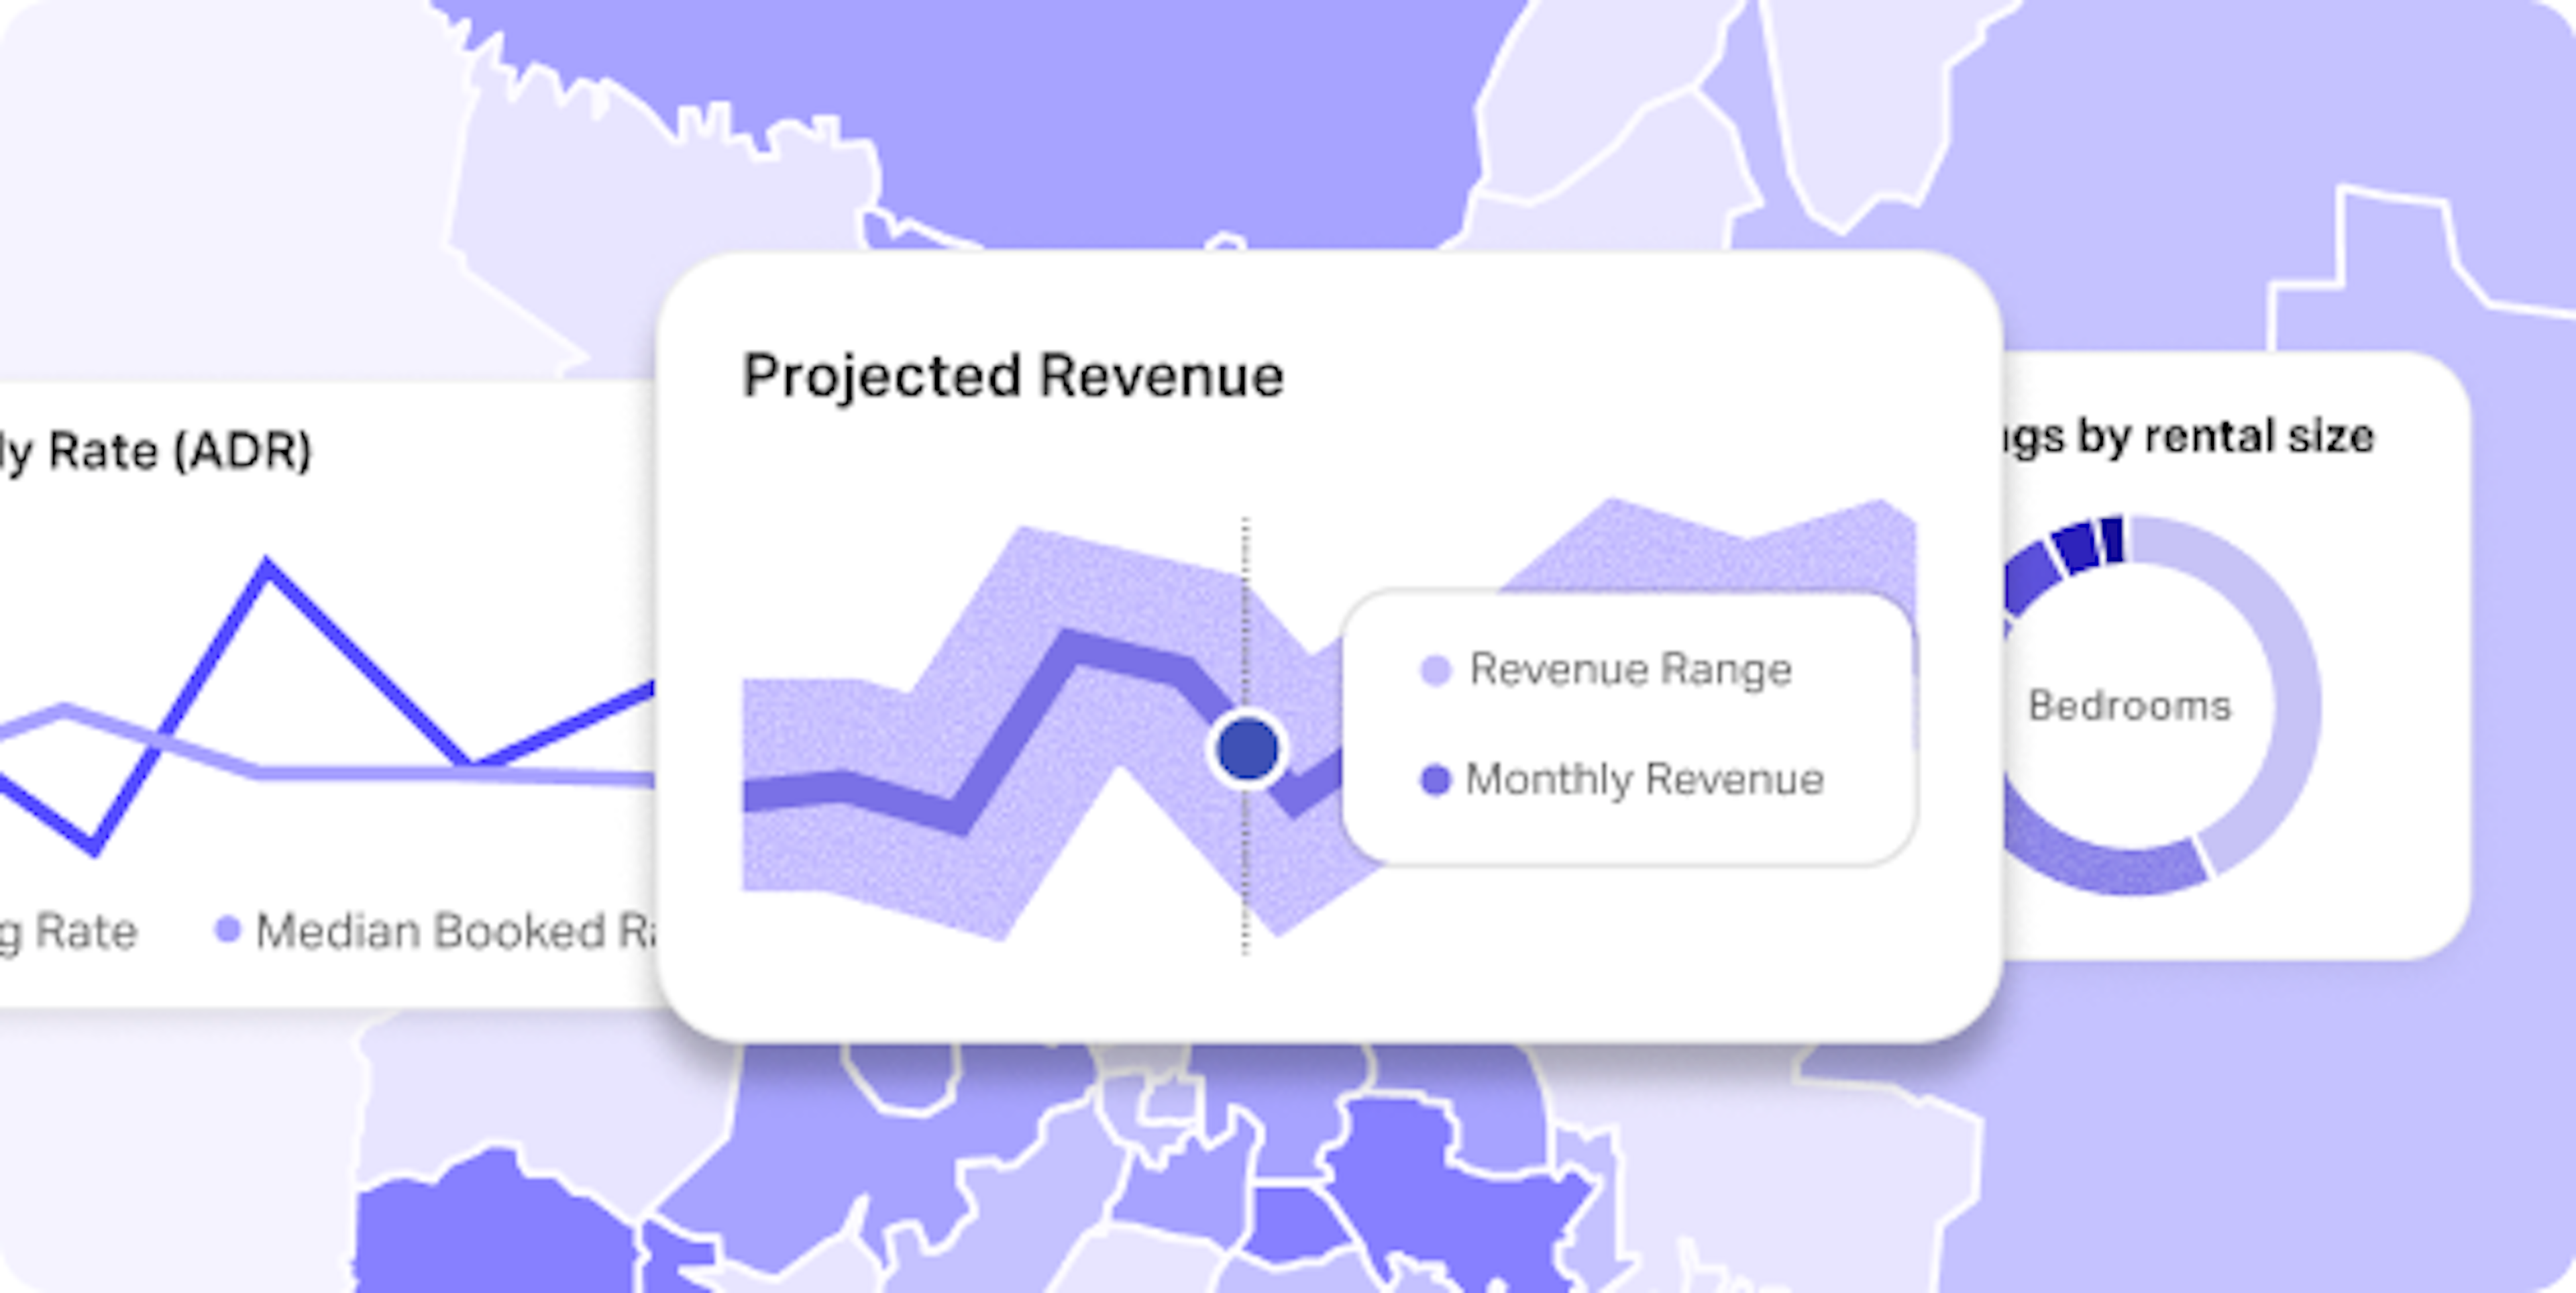Select the Revenue Range legend dot
The height and width of the screenshot is (1293, 2576).
(x=1436, y=670)
